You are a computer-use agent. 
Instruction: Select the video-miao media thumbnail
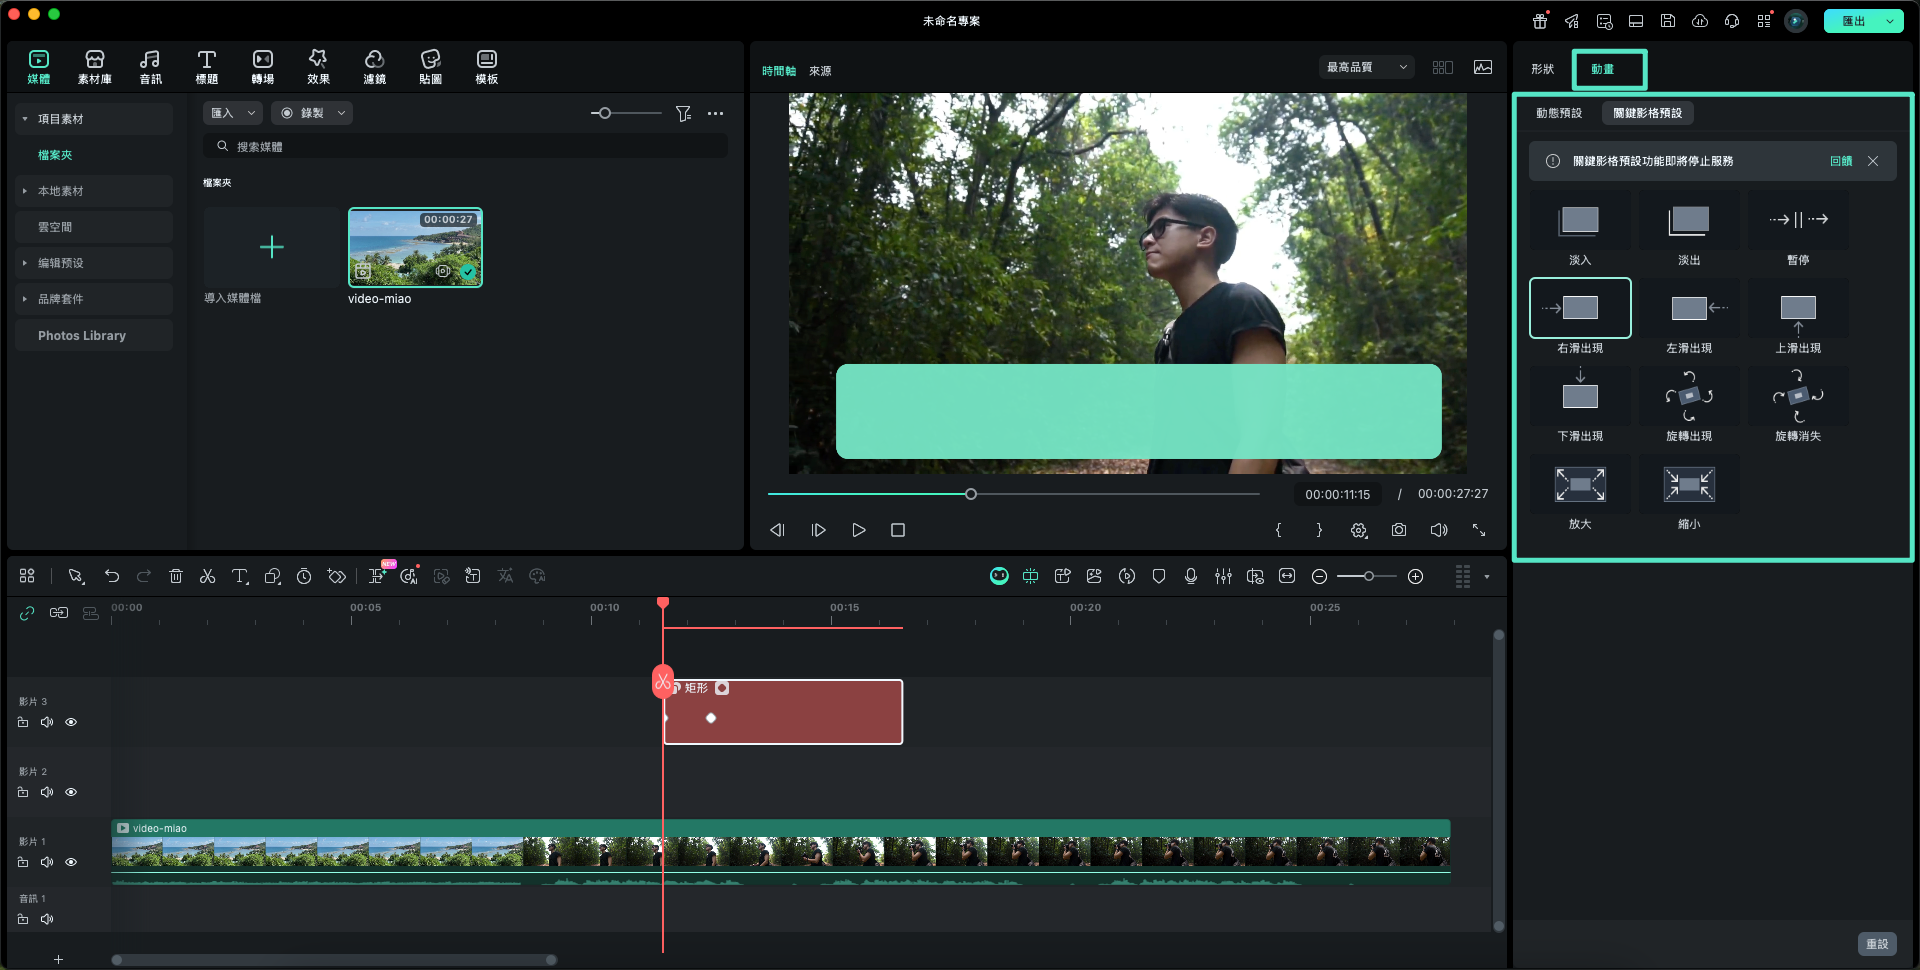point(415,248)
